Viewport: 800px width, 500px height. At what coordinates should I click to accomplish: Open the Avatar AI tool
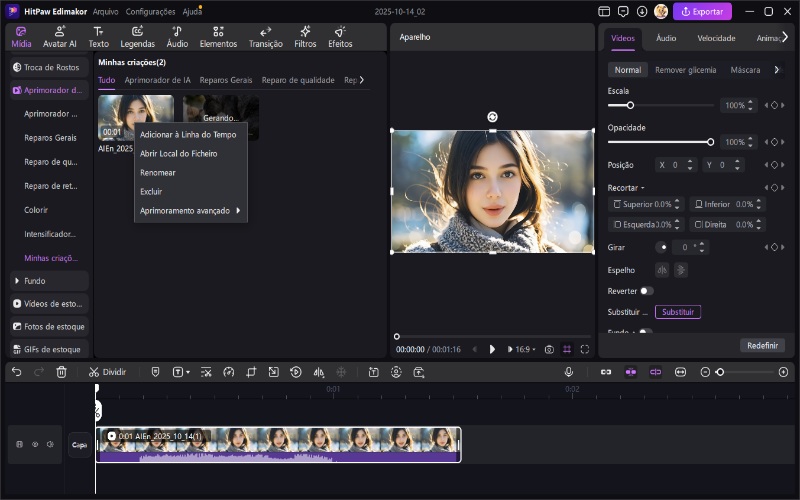[60, 37]
